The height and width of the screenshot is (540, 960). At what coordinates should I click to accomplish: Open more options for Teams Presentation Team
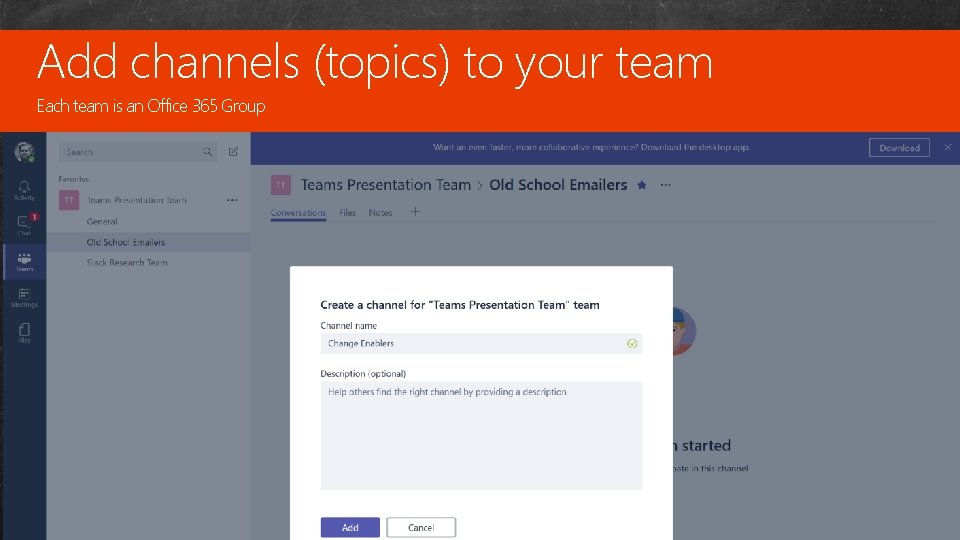232,200
